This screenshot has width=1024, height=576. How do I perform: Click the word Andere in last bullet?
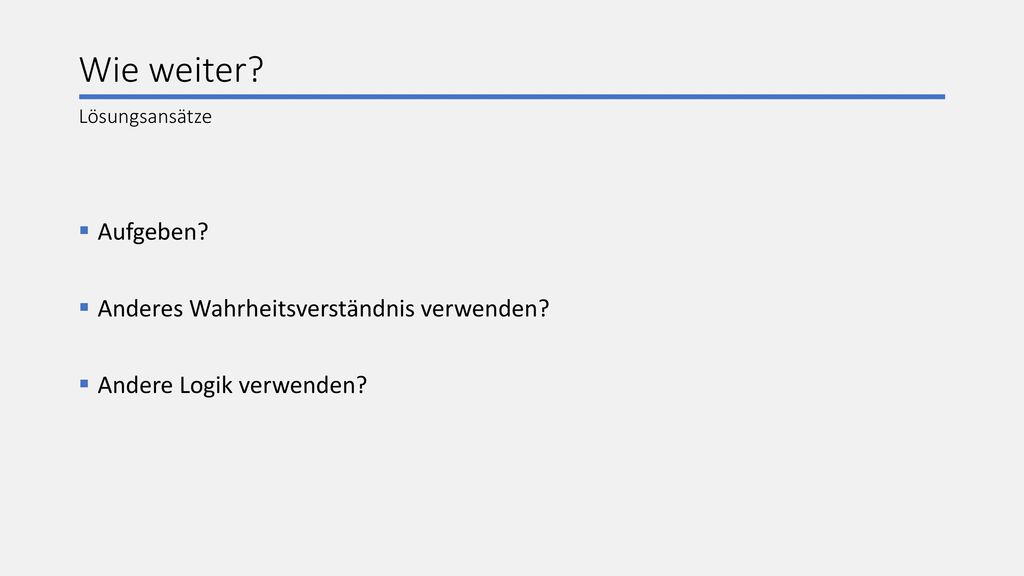pyautogui.click(x=136, y=385)
